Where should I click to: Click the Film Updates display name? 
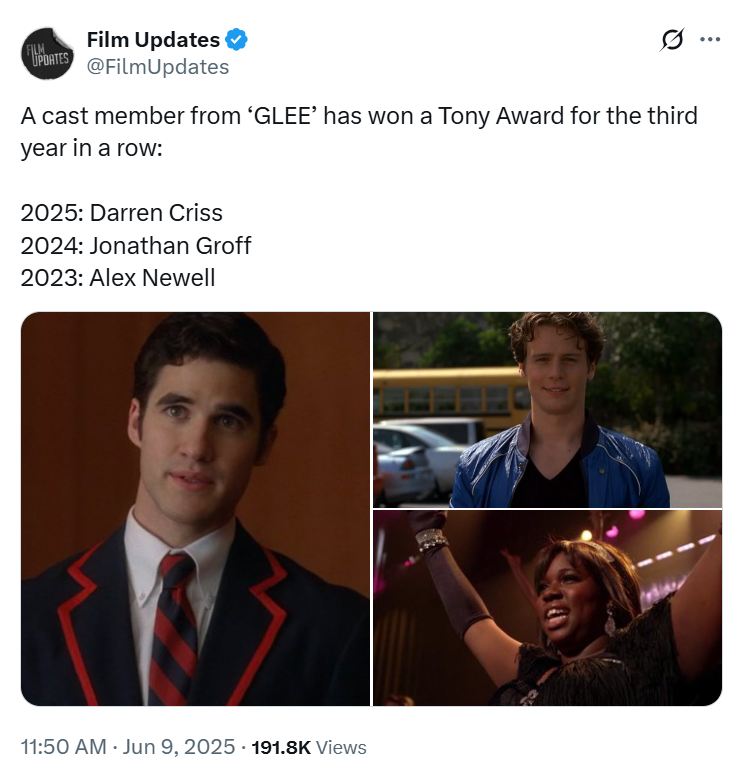(153, 40)
